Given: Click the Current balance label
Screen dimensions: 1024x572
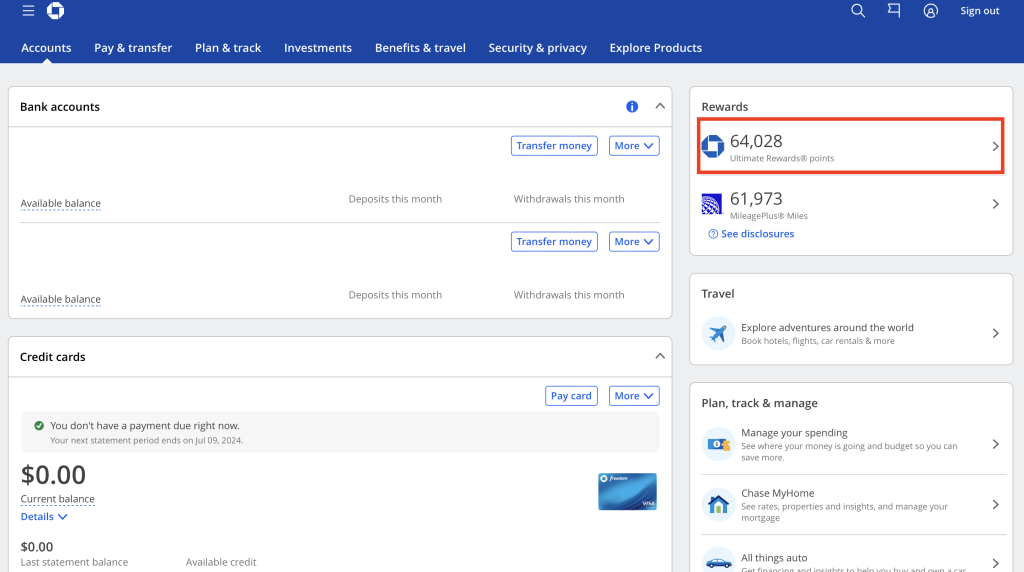Looking at the screenshot, I should tap(57, 499).
